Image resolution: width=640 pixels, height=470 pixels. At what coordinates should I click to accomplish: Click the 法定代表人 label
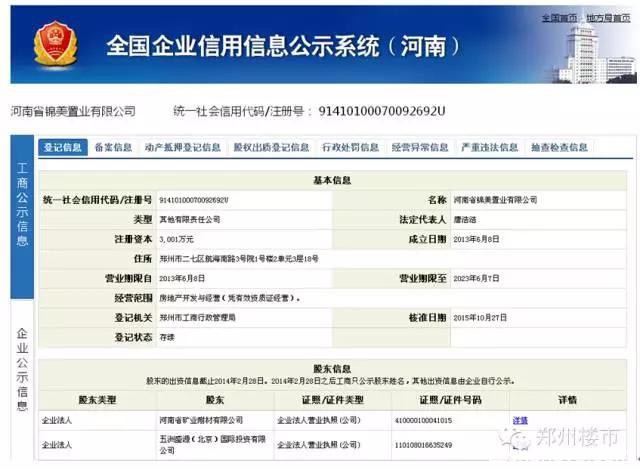coord(422,219)
